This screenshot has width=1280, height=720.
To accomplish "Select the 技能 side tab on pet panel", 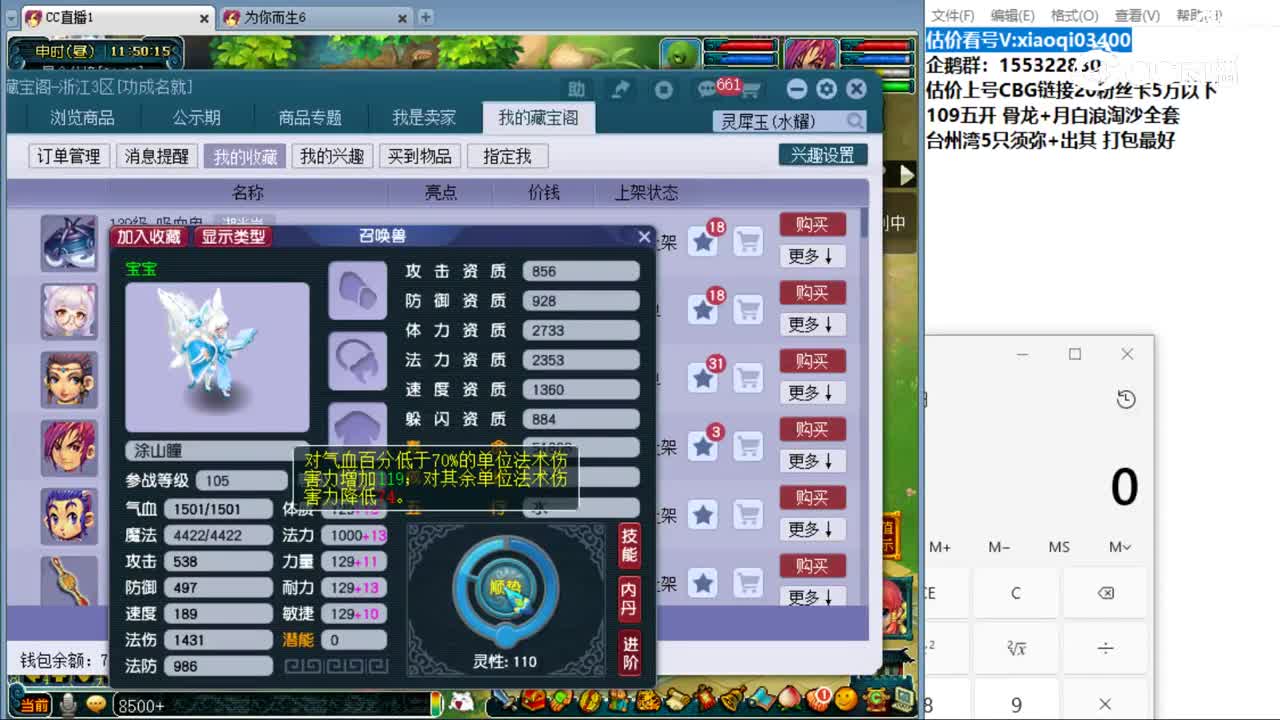I will tap(629, 546).
